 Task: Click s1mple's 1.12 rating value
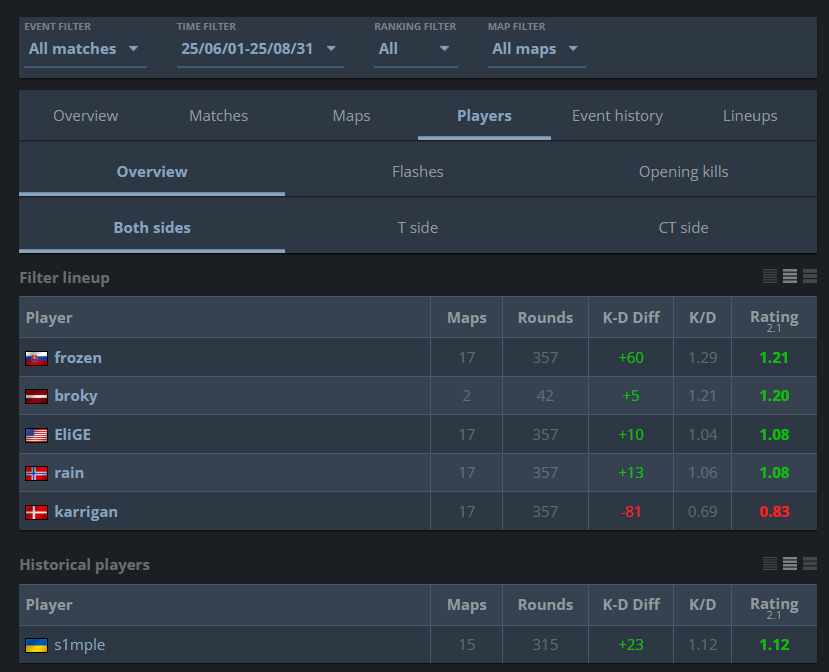pyautogui.click(x=774, y=645)
